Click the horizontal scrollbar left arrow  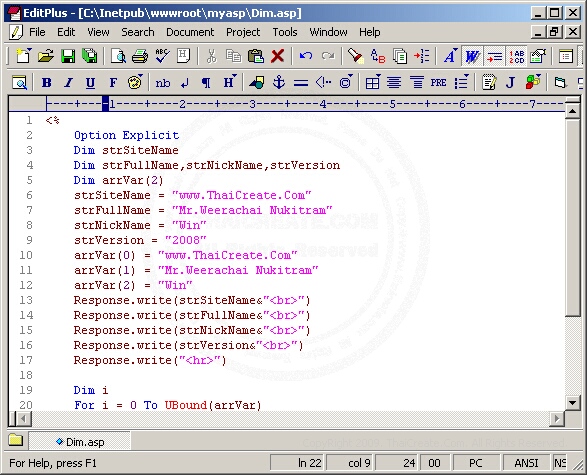(24, 418)
